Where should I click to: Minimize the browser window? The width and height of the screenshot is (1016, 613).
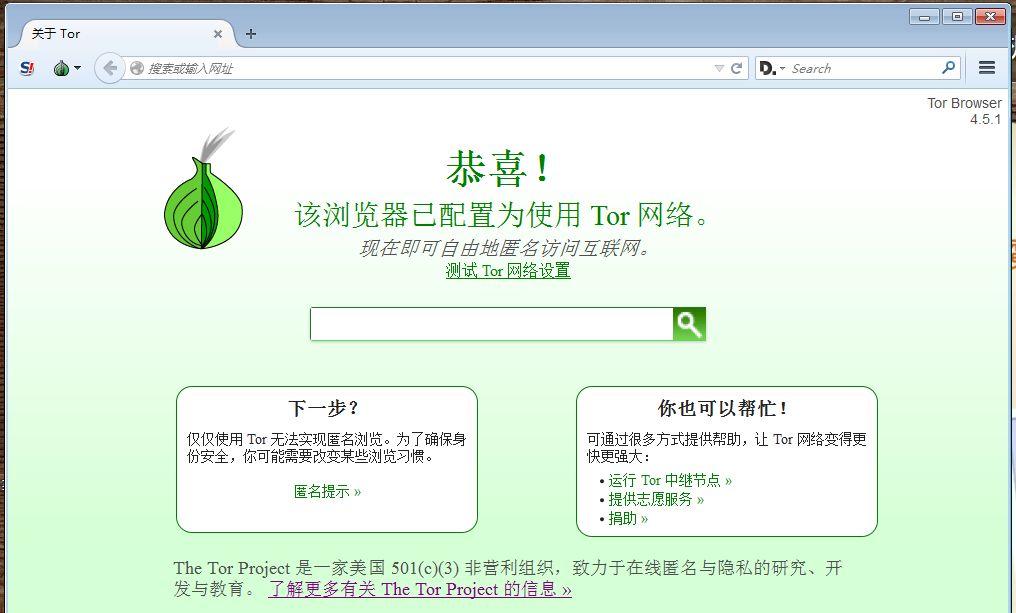click(925, 17)
